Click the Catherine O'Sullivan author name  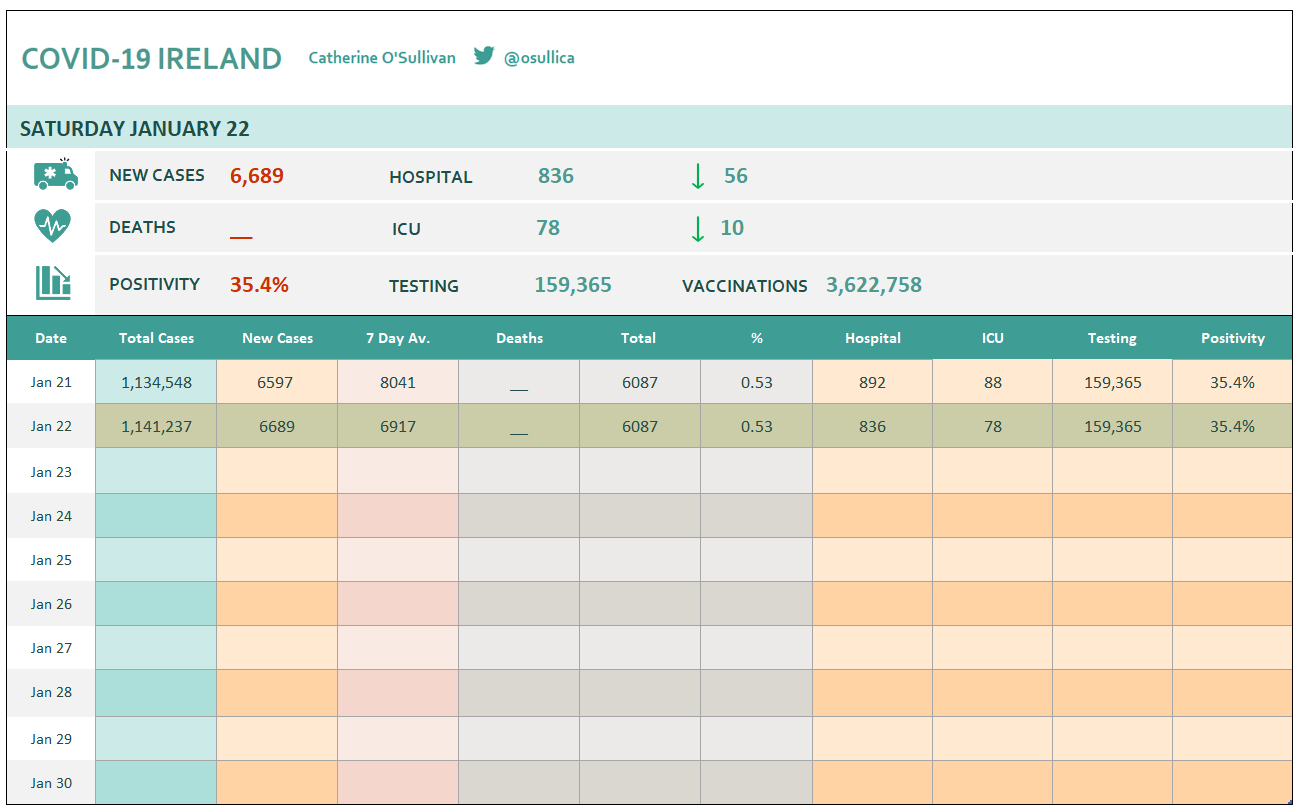click(382, 58)
